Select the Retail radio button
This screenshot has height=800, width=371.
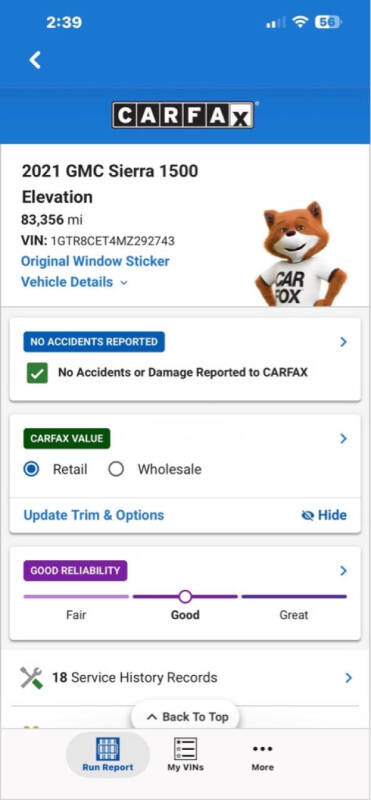click(32, 469)
